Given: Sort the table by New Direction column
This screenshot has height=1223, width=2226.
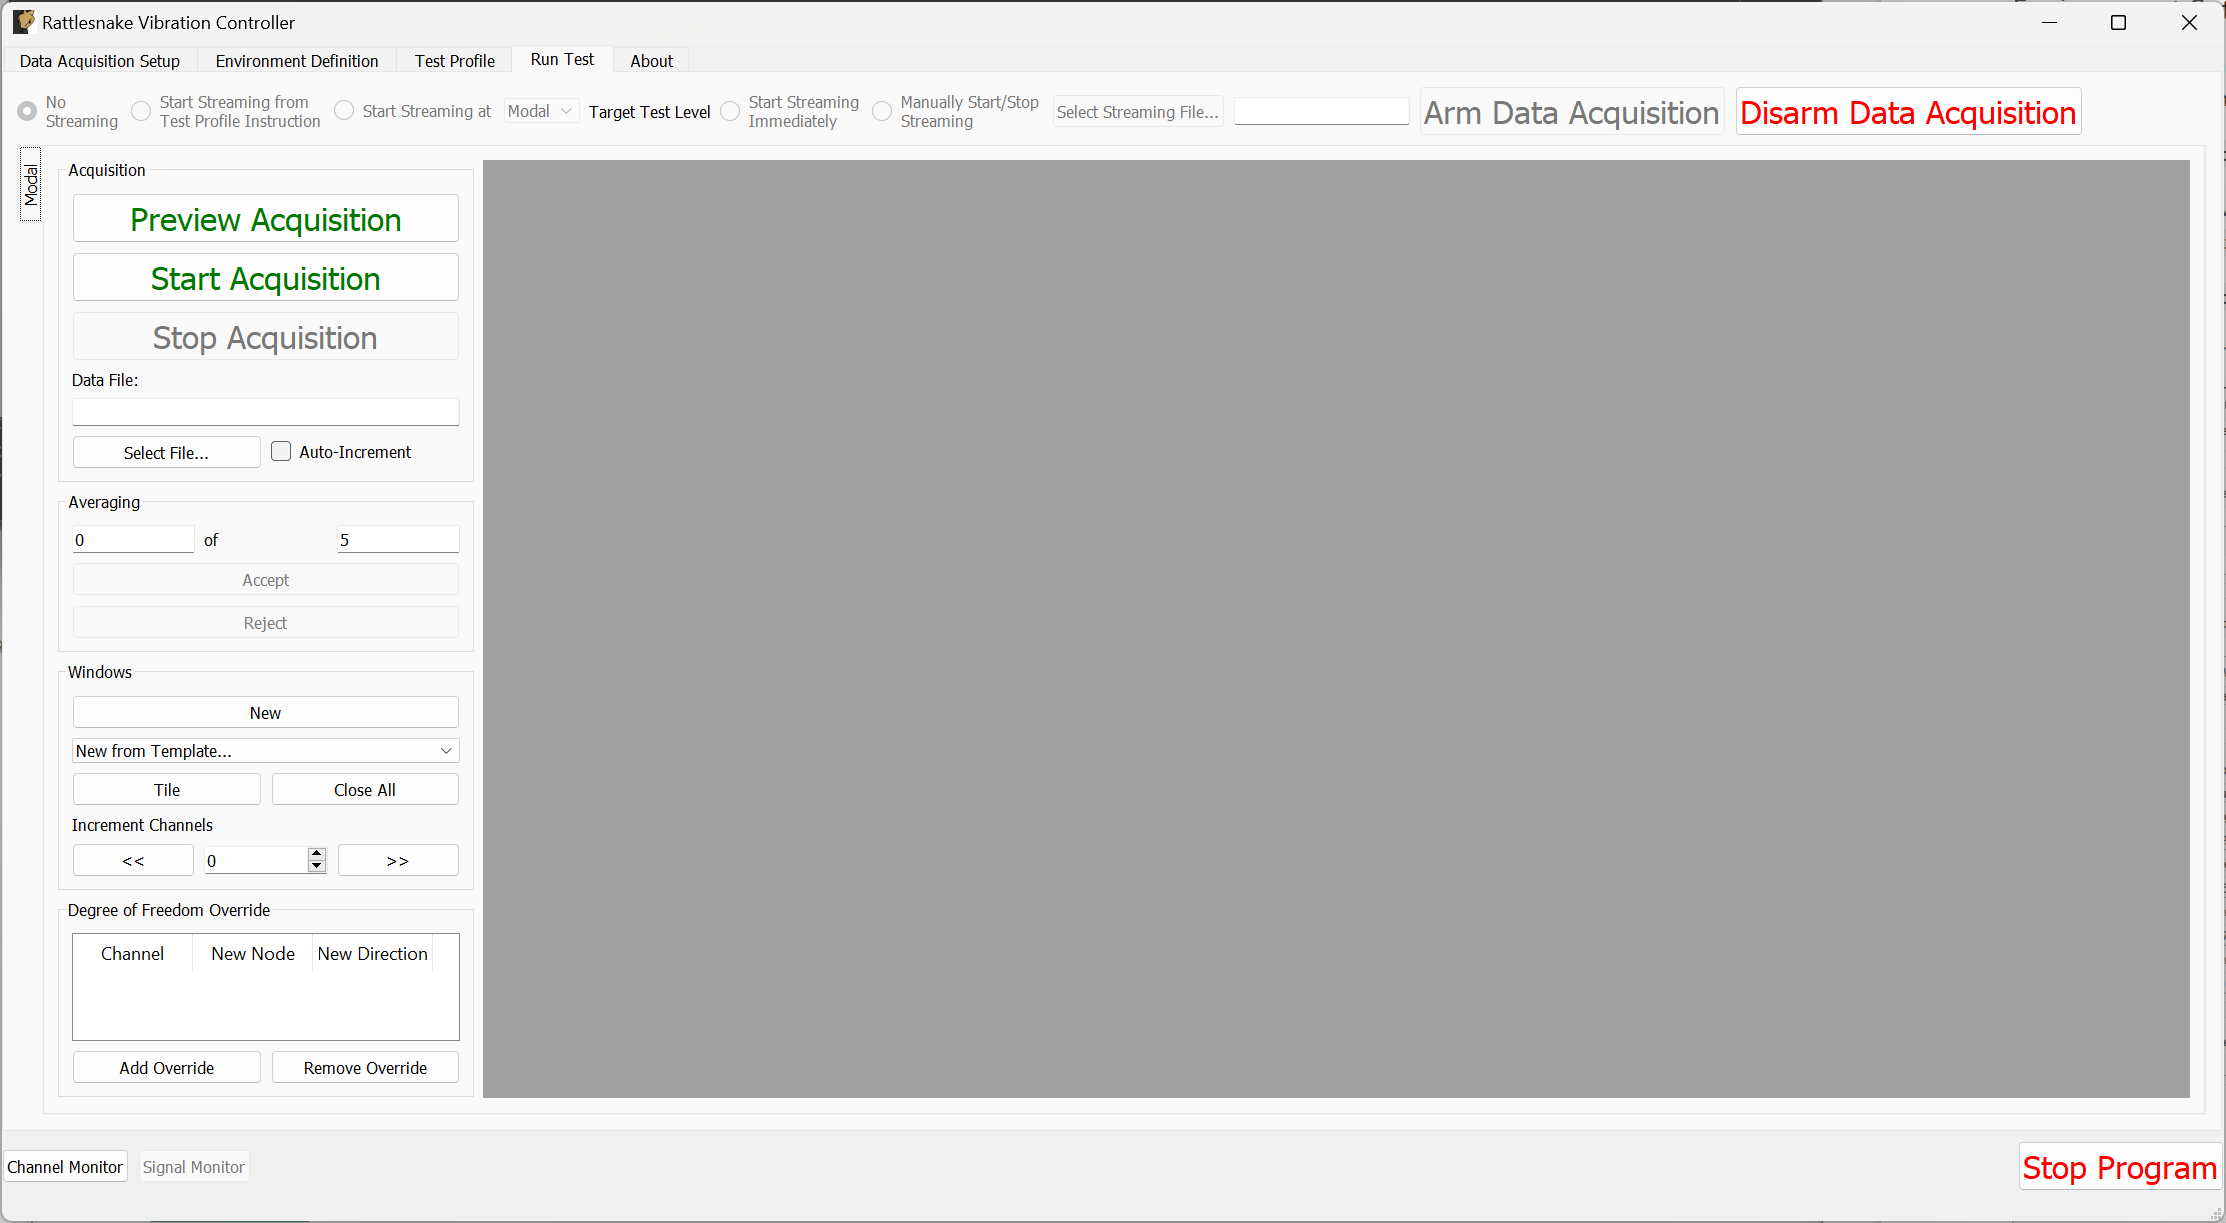Looking at the screenshot, I should pyautogui.click(x=372, y=953).
